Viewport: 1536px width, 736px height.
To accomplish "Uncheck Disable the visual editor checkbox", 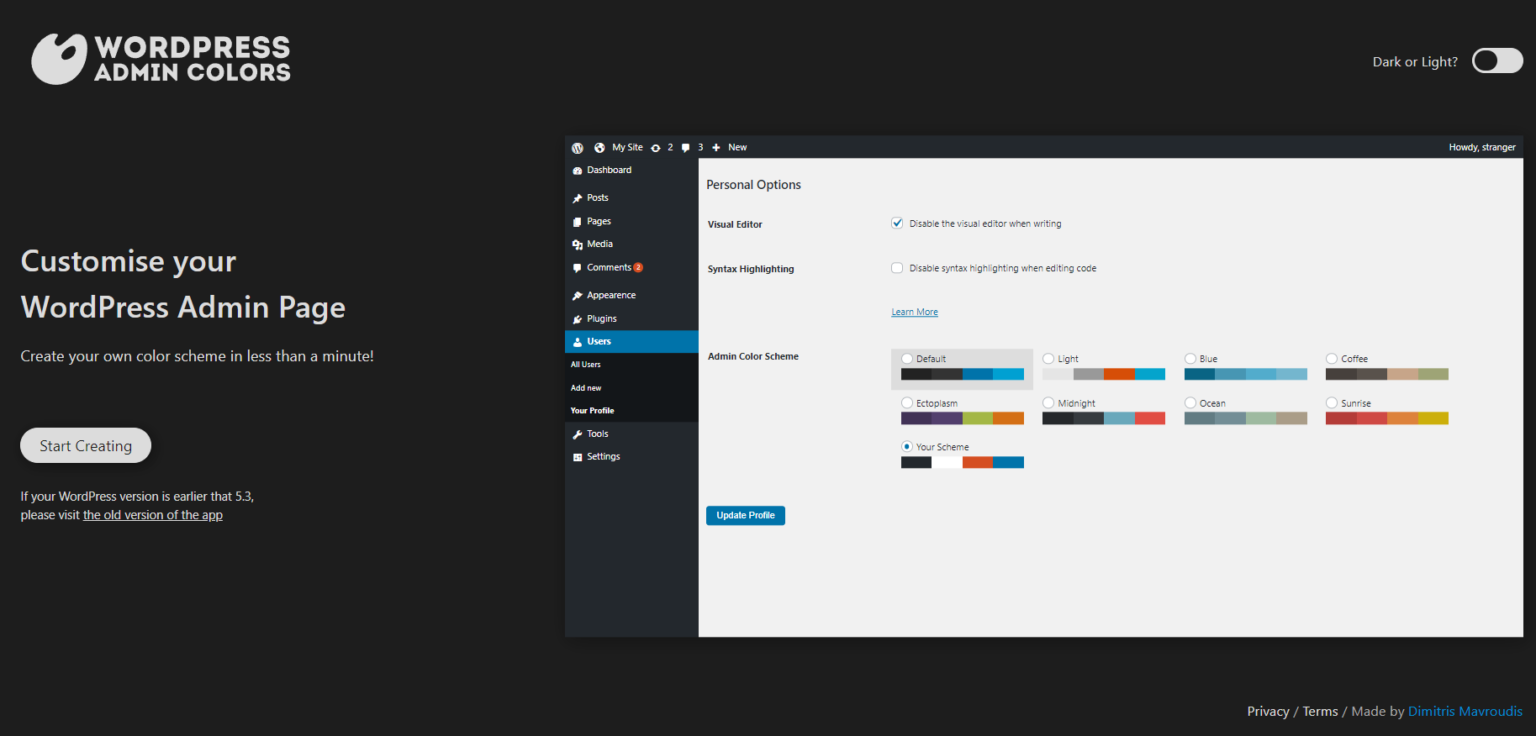I will (x=897, y=223).
